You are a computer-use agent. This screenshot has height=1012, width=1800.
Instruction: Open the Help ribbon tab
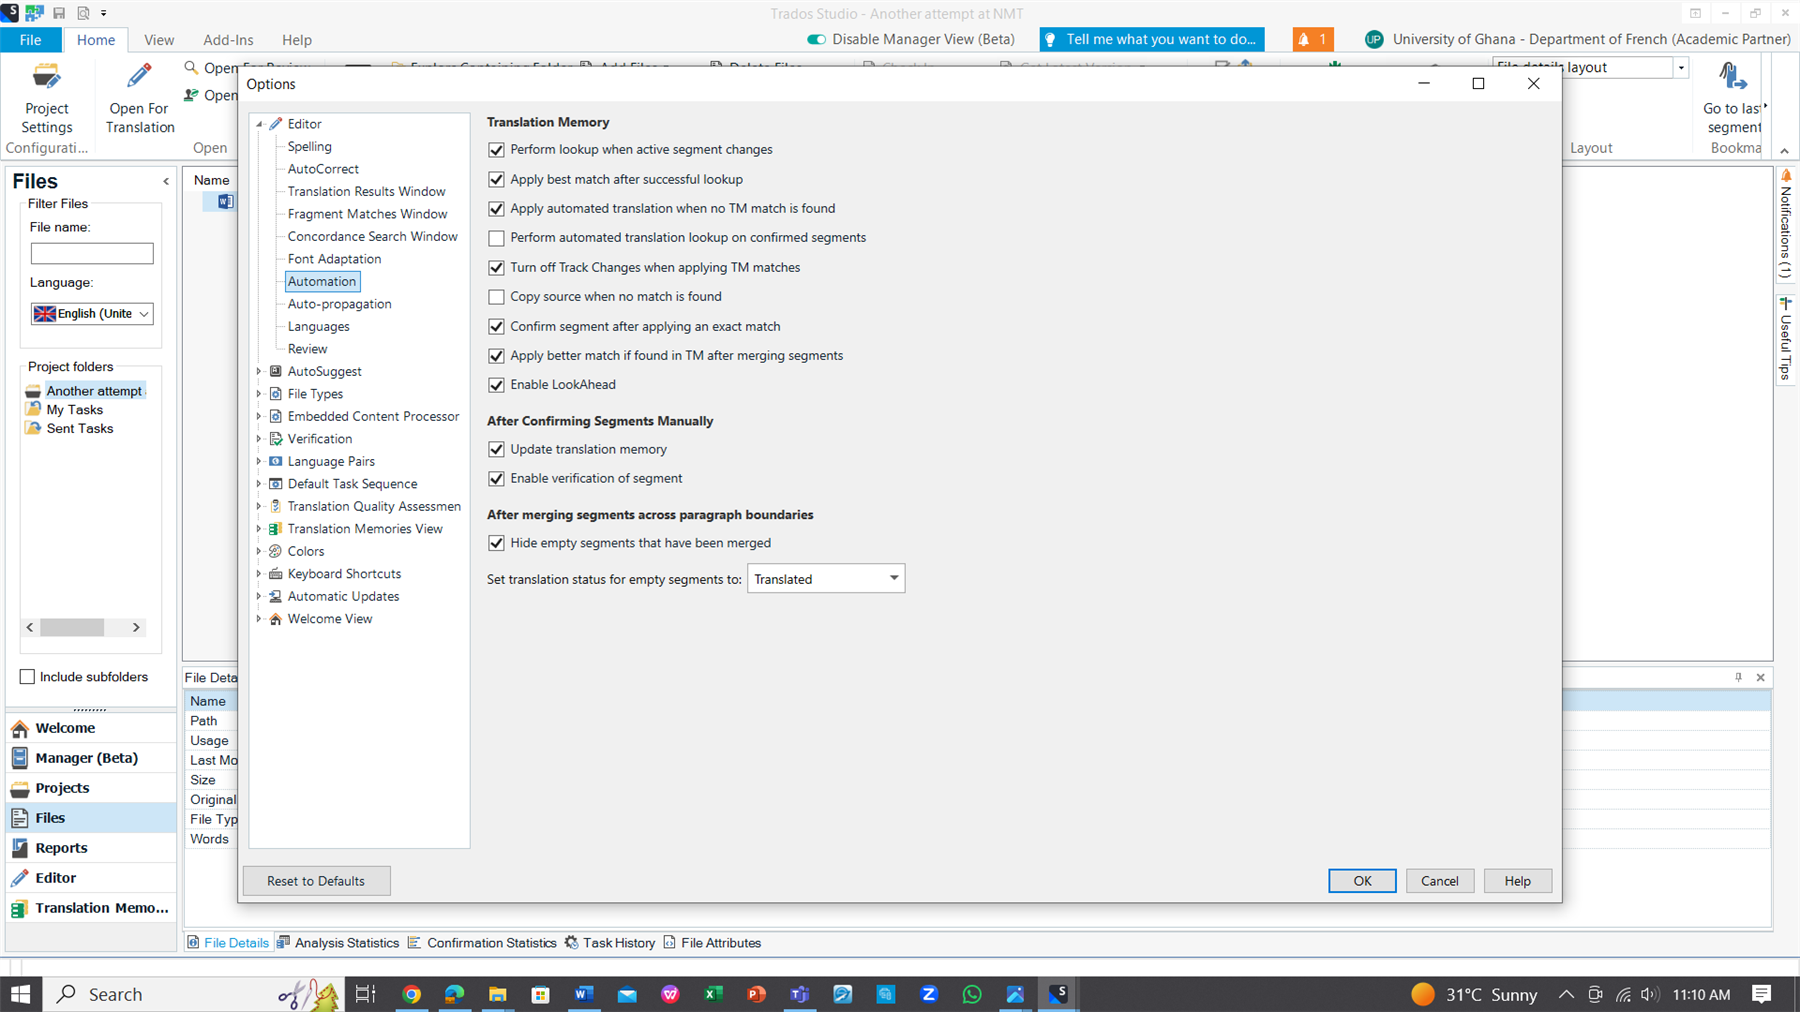click(x=297, y=40)
